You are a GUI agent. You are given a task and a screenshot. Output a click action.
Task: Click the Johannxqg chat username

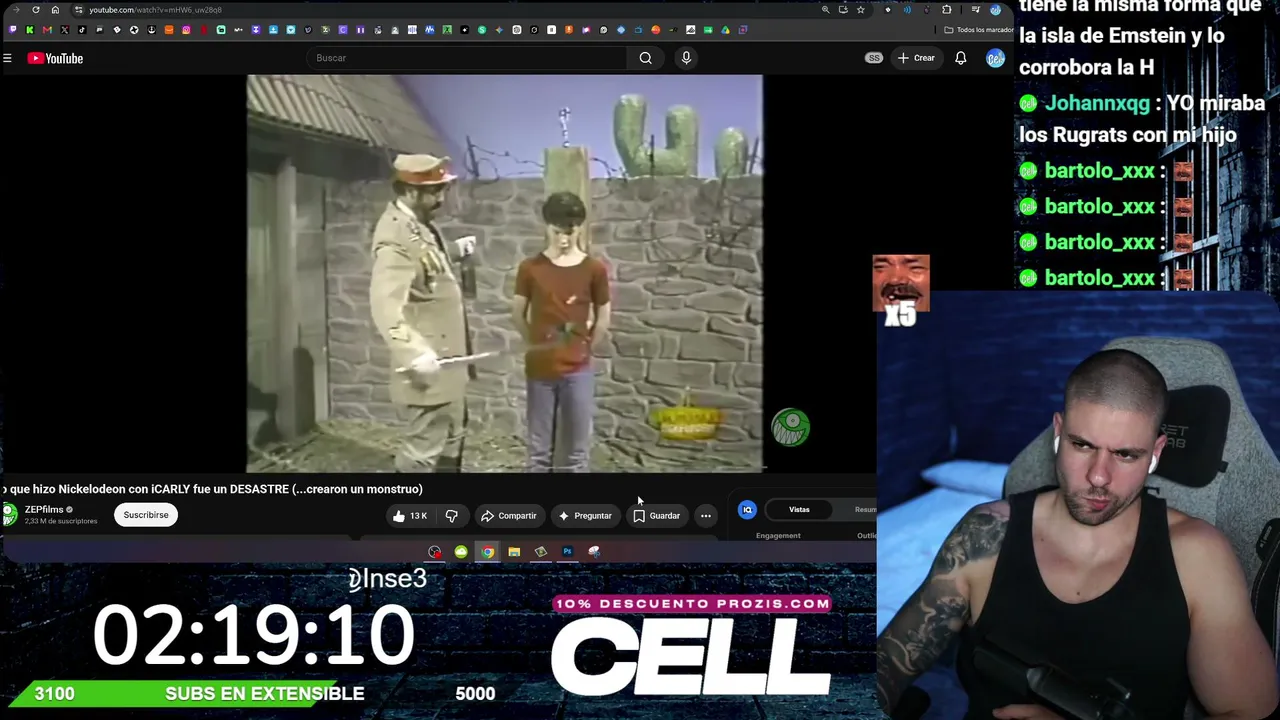click(1097, 103)
